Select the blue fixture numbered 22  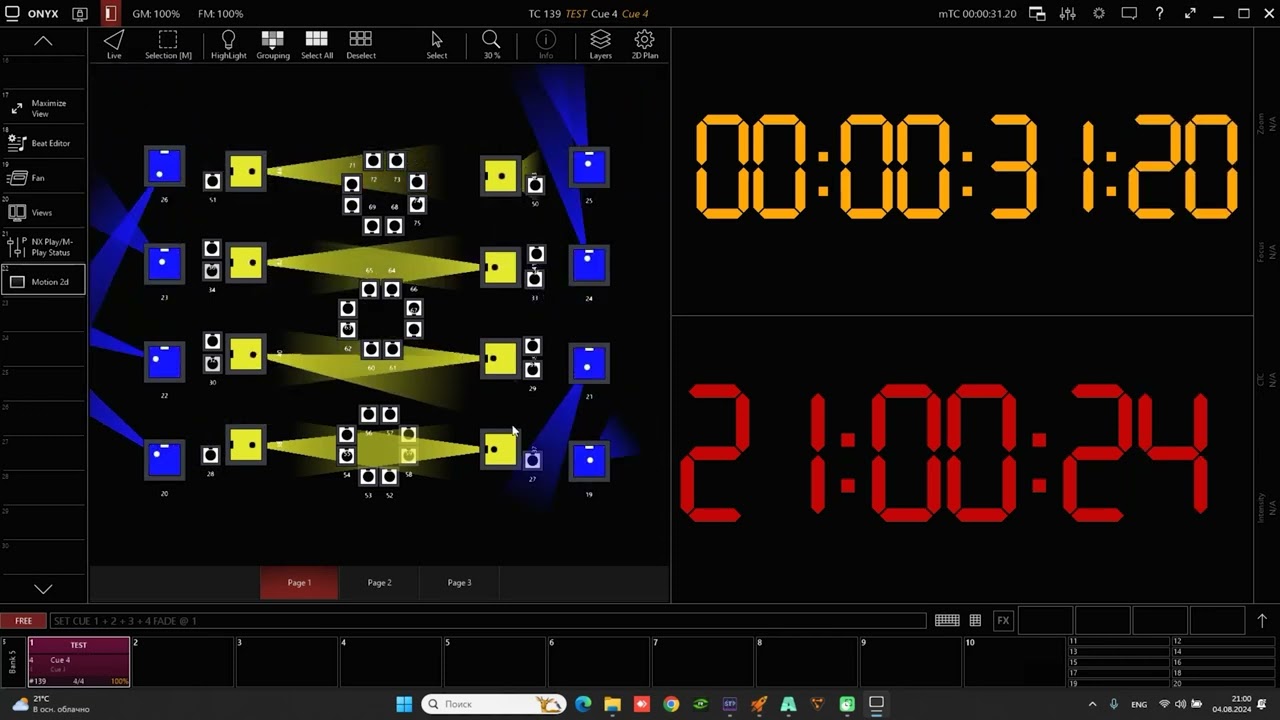click(164, 362)
